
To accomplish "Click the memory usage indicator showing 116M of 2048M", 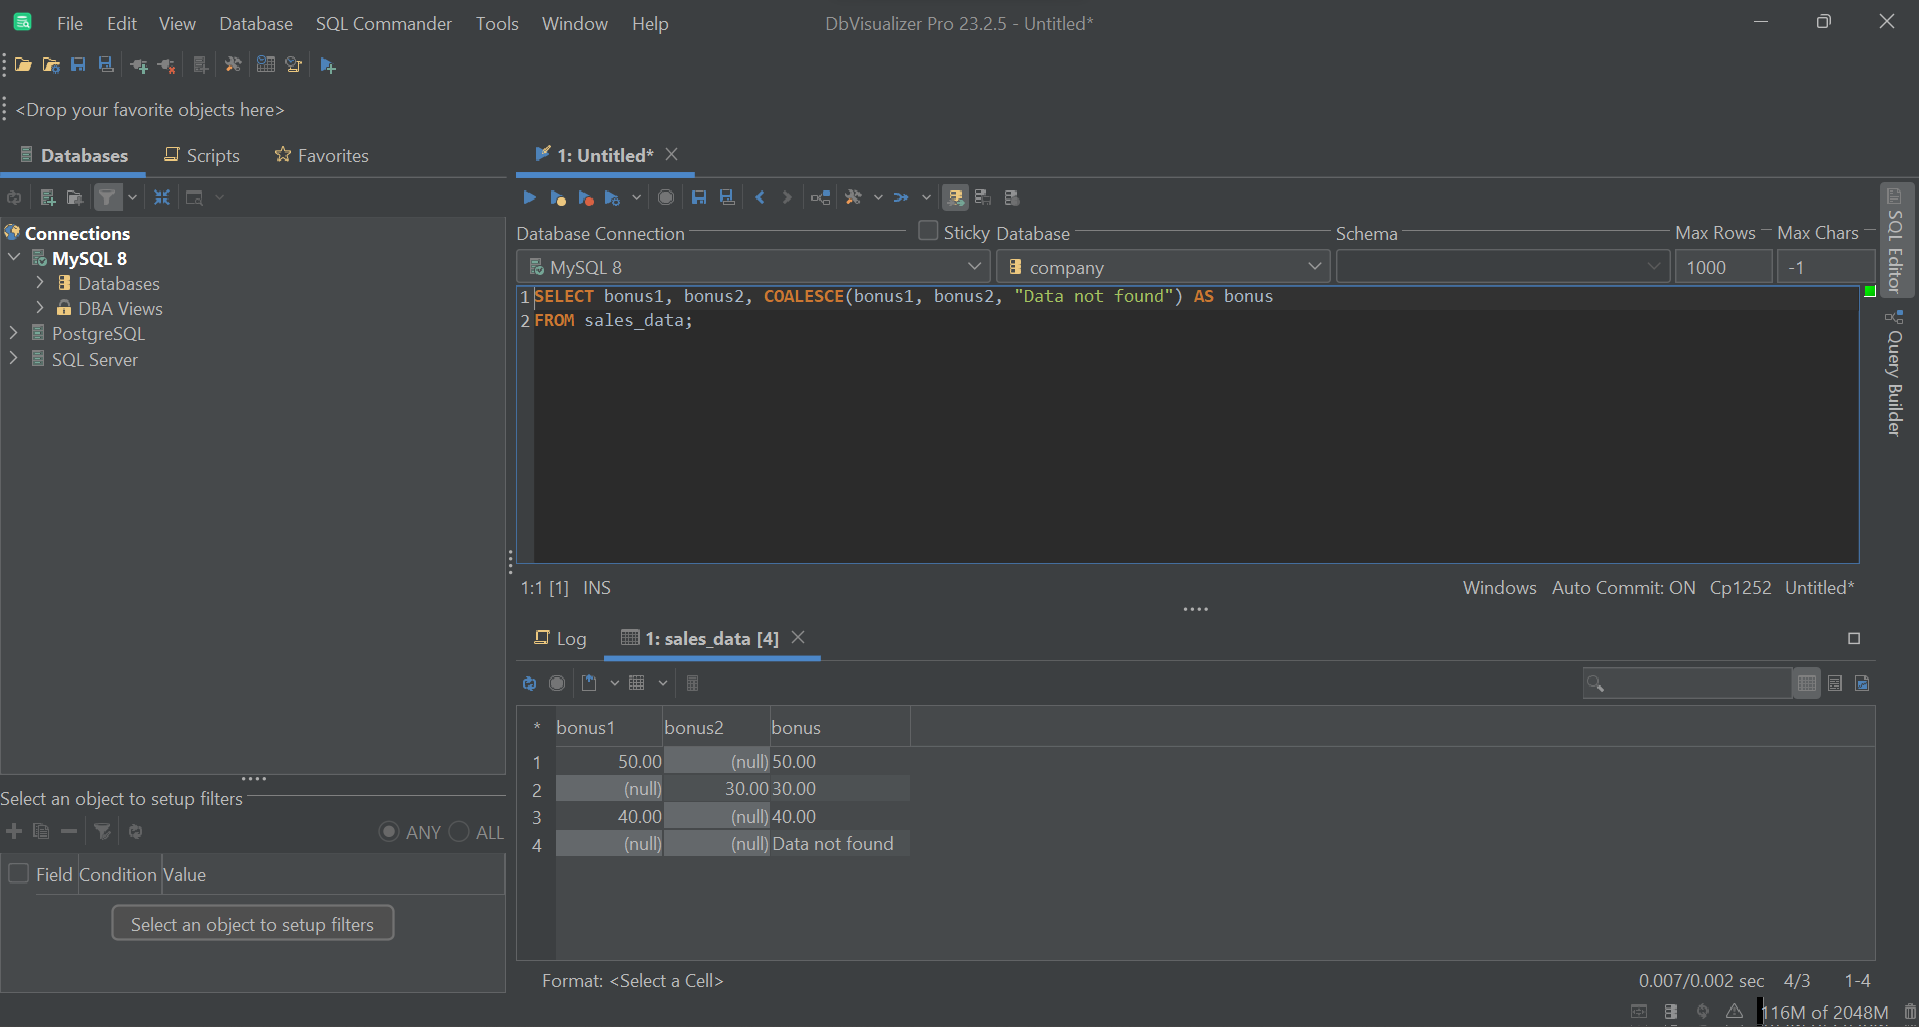I will (x=1824, y=1012).
